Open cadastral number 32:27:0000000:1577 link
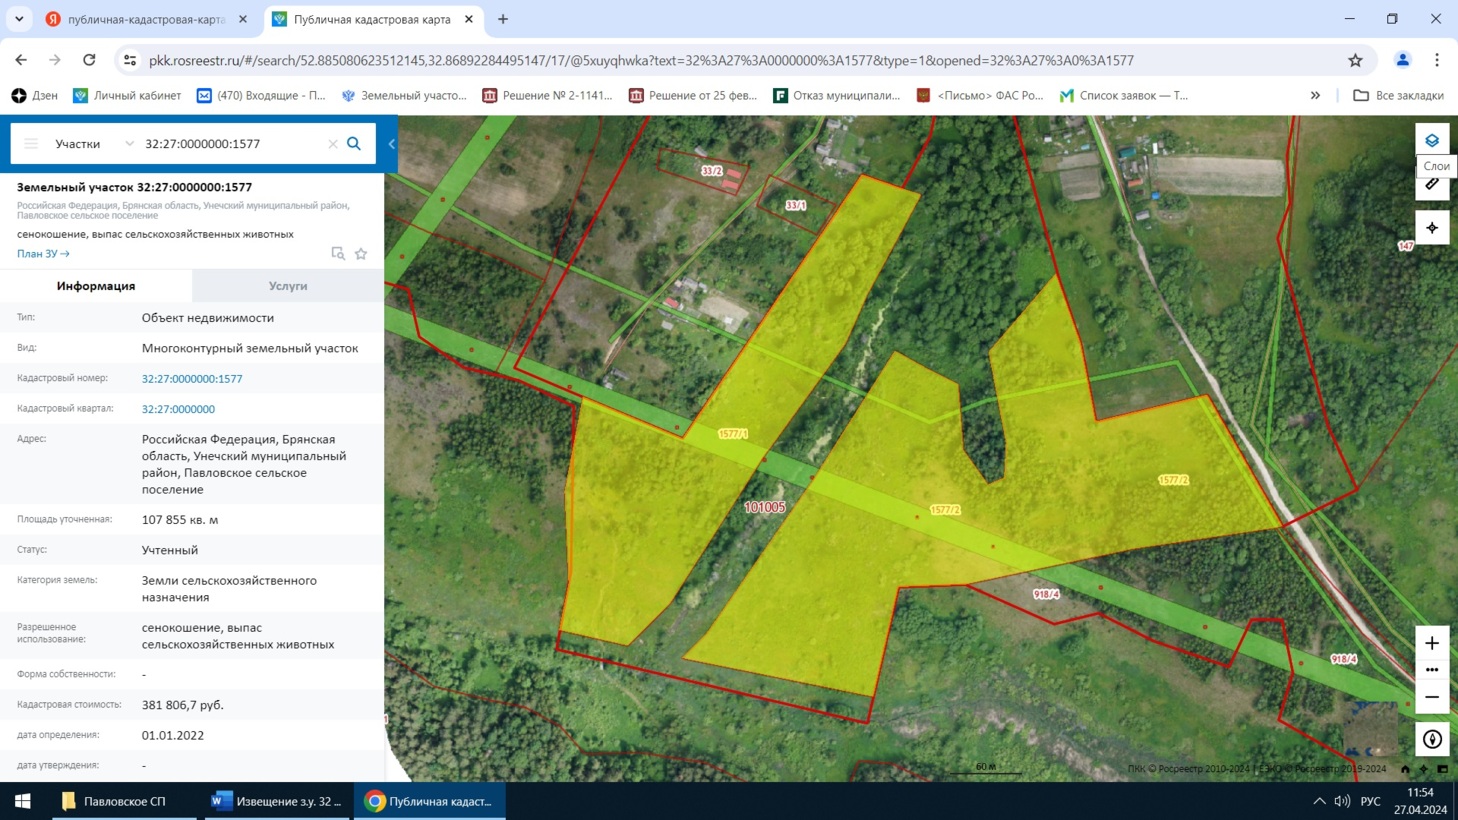Viewport: 1458px width, 820px height. click(192, 379)
